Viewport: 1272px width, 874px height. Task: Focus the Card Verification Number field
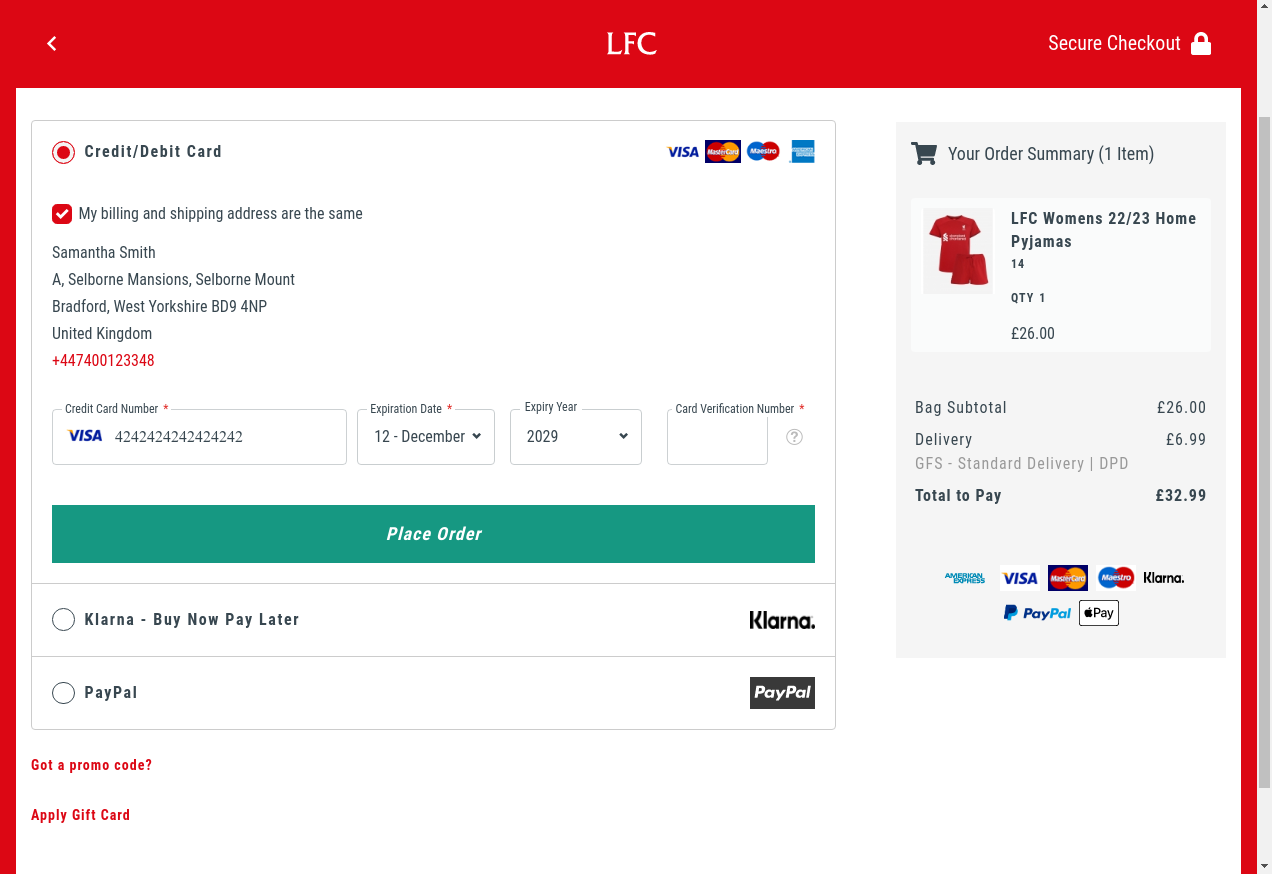click(717, 438)
